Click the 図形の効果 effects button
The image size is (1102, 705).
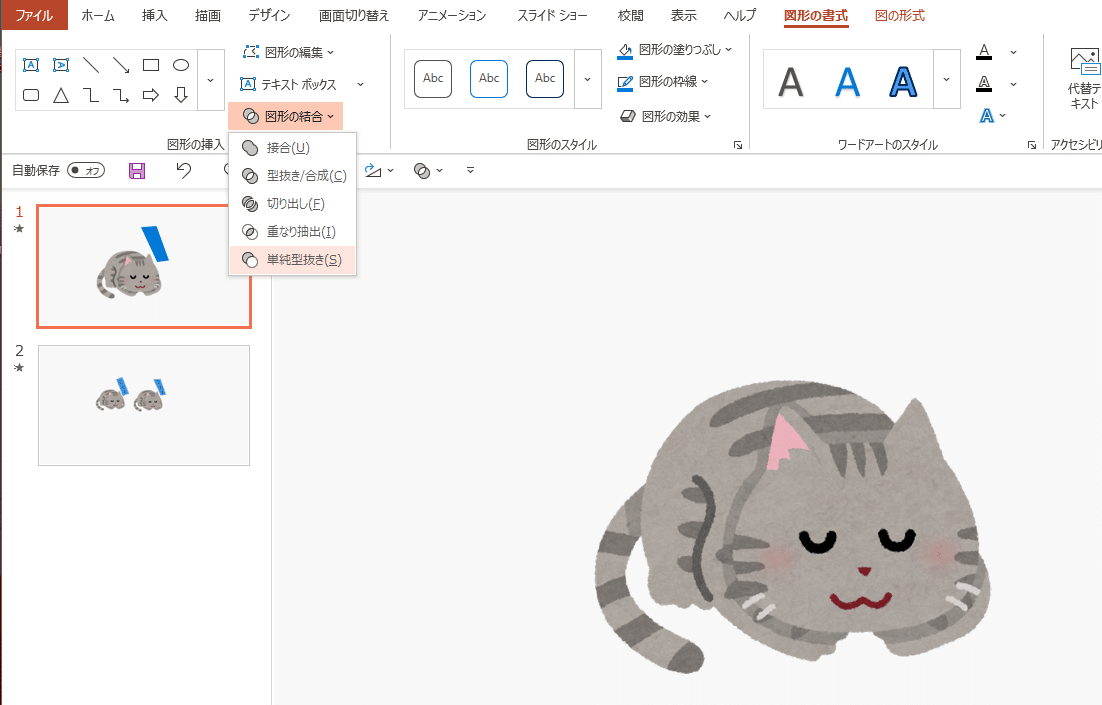[x=663, y=116]
